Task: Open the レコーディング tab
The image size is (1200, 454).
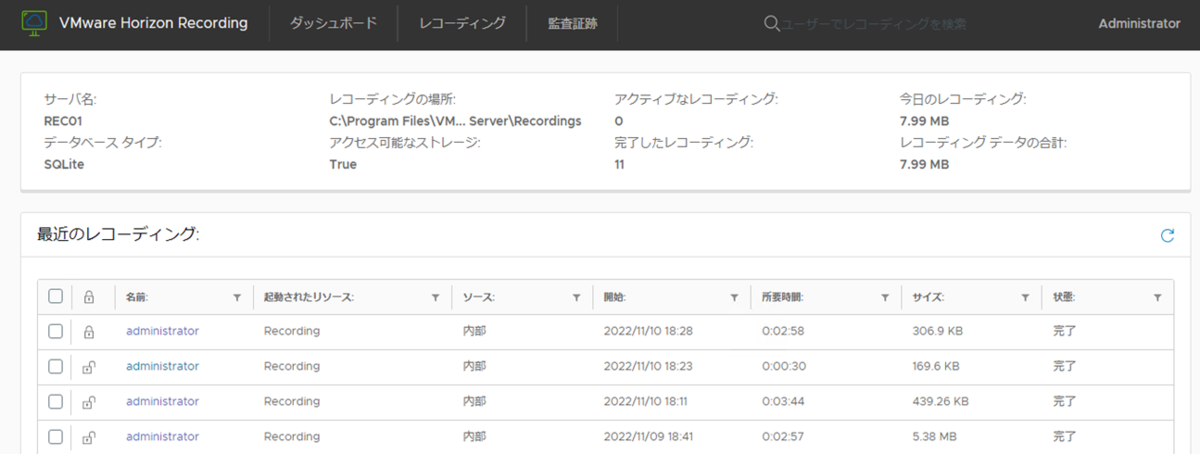Action: (462, 23)
